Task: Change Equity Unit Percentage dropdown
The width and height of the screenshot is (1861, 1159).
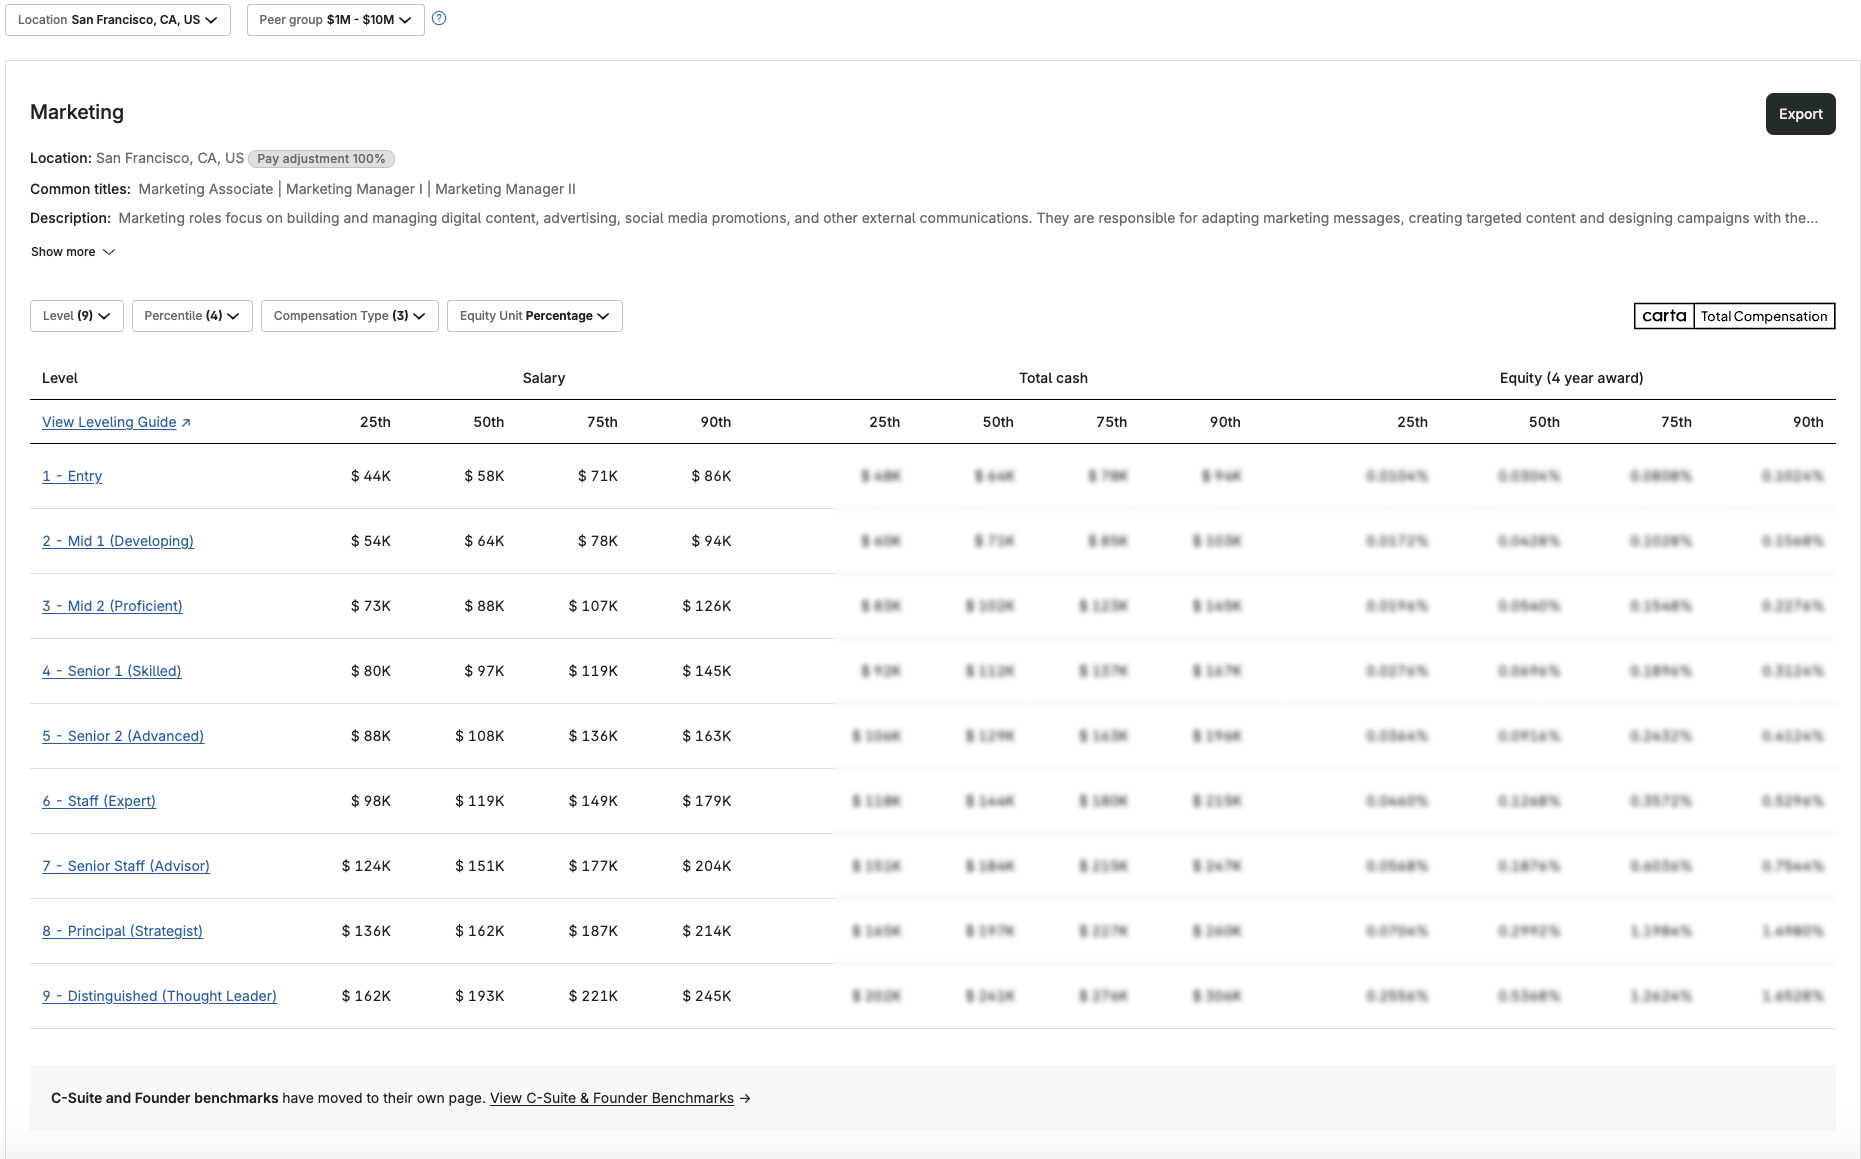Action: pyautogui.click(x=534, y=316)
